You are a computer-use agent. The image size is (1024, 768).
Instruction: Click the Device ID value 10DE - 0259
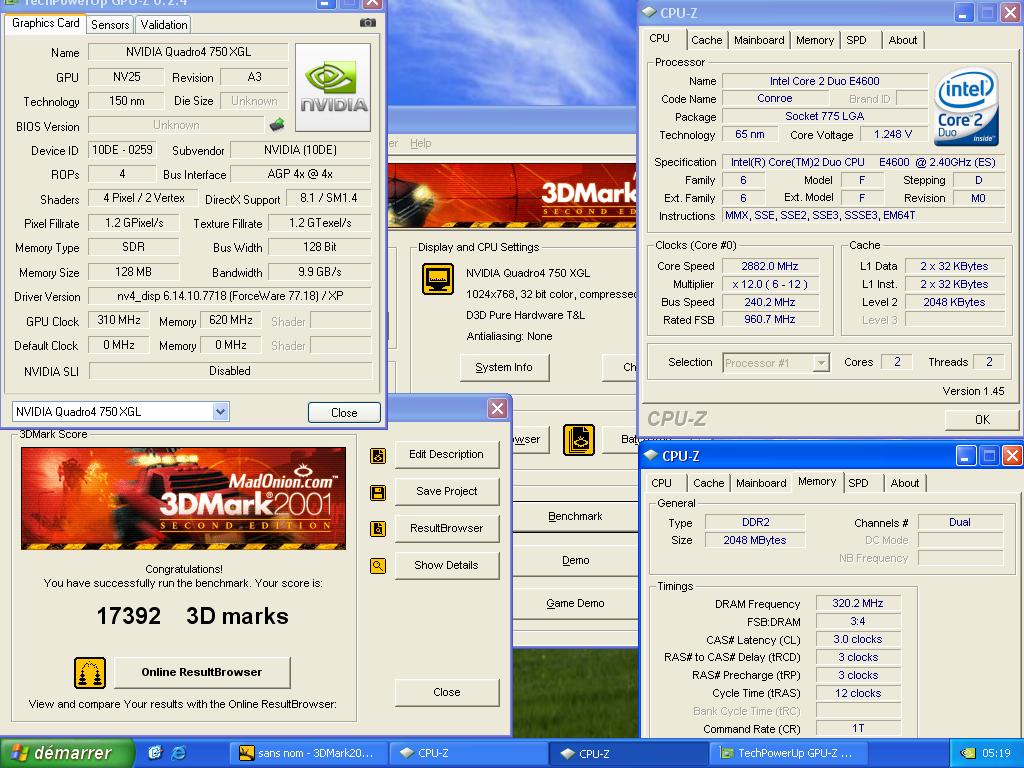click(122, 150)
